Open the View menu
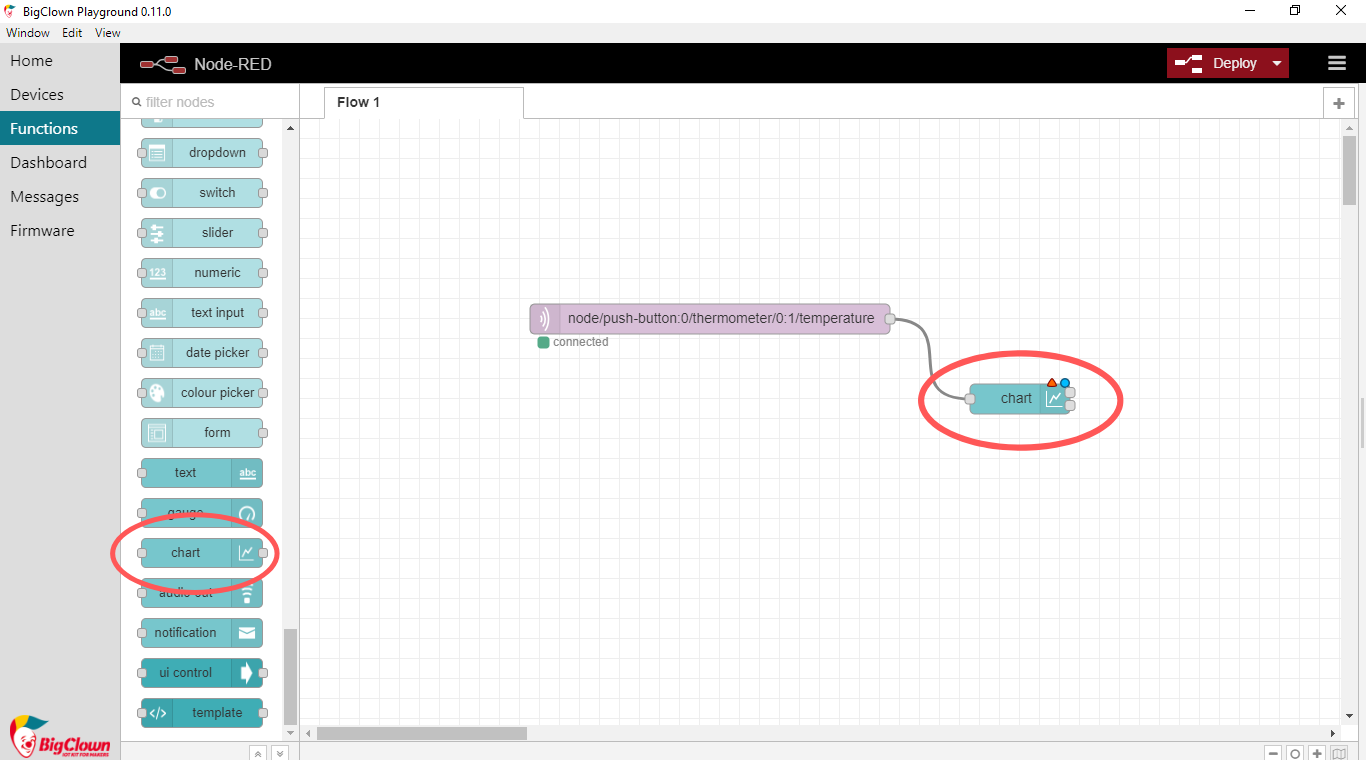This screenshot has width=1366, height=760. 108,33
